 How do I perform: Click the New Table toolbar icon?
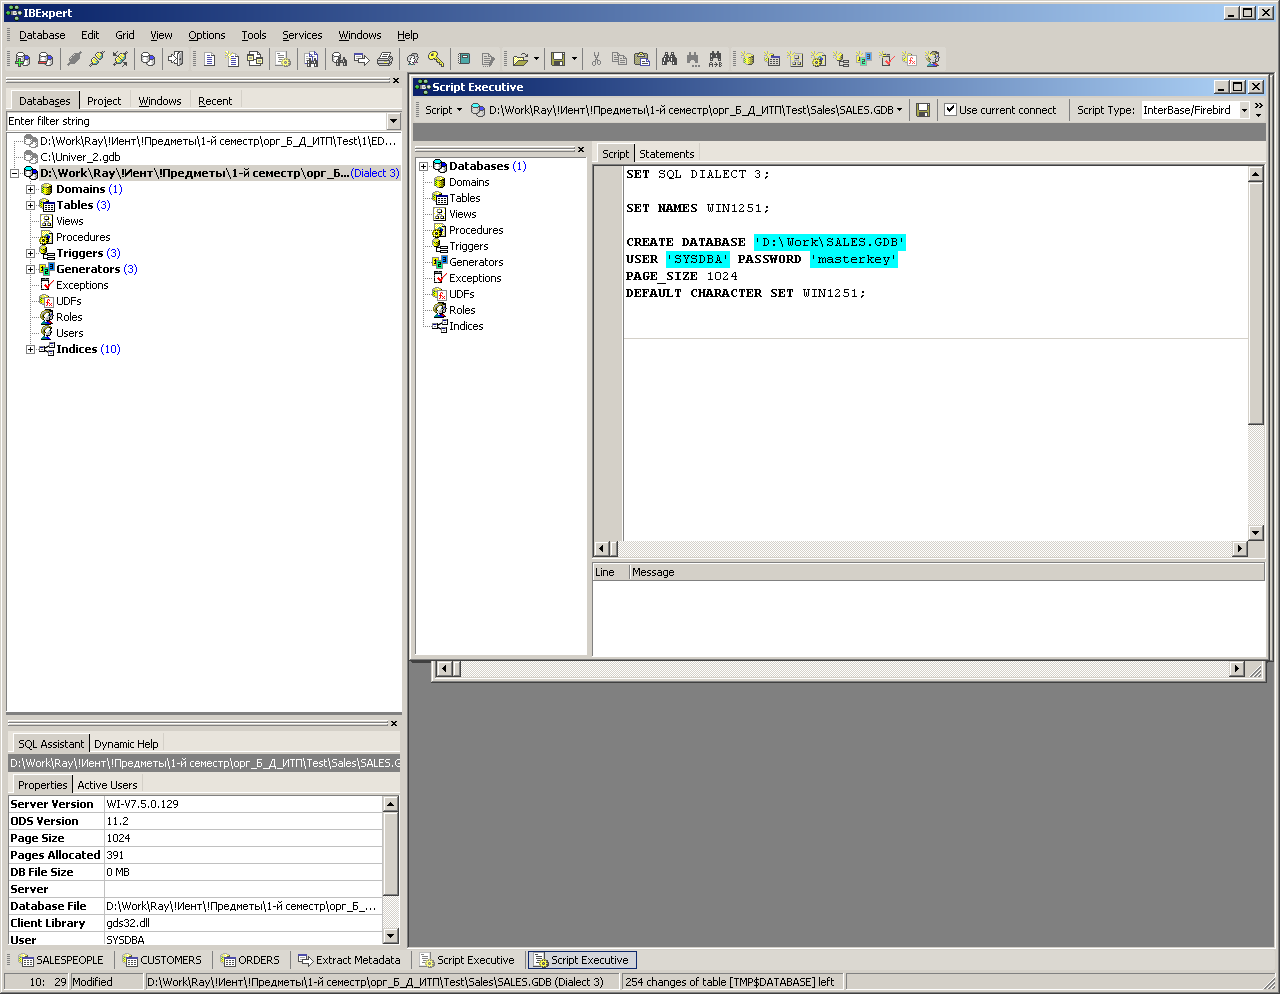coord(771,59)
